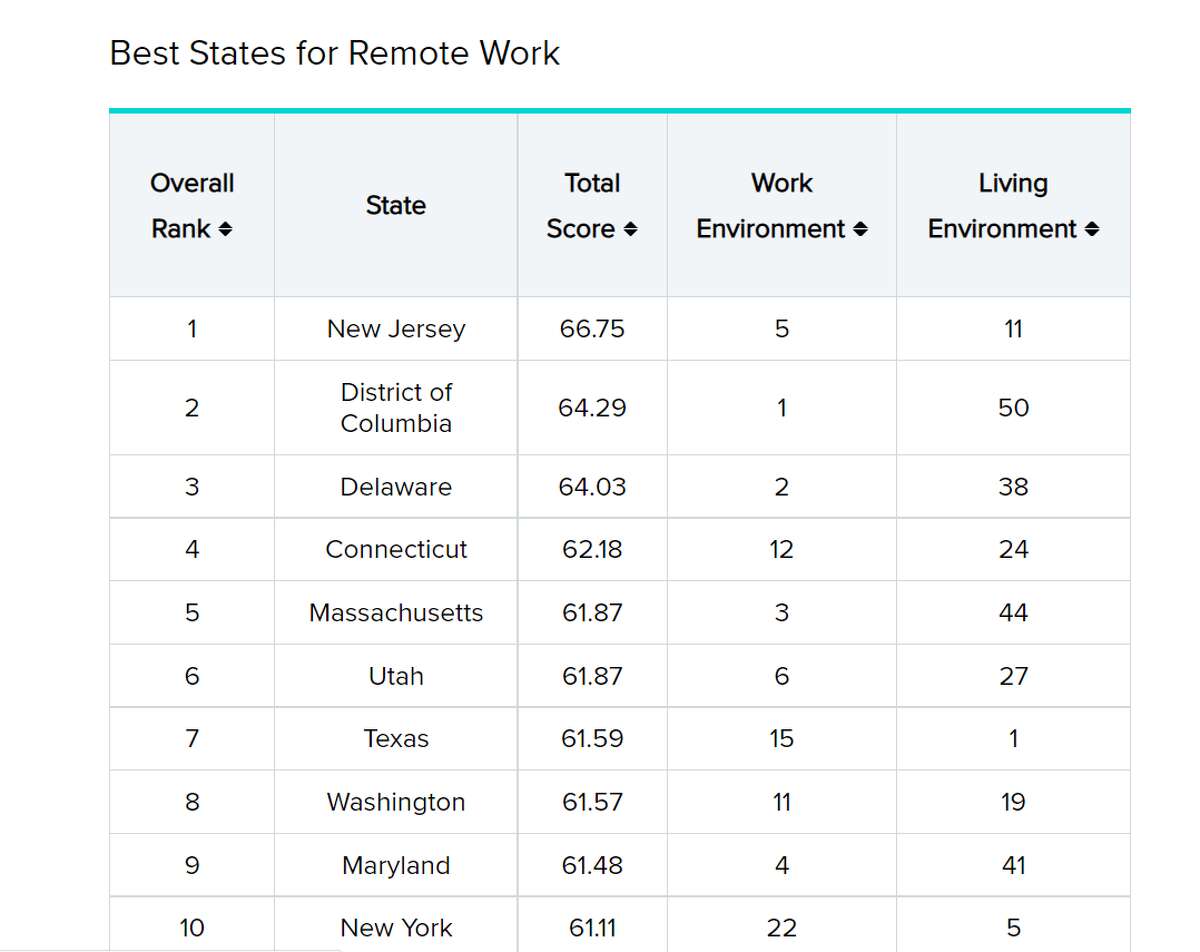Select the Best States for Remote Work heading
The height and width of the screenshot is (952, 1200).
(335, 53)
